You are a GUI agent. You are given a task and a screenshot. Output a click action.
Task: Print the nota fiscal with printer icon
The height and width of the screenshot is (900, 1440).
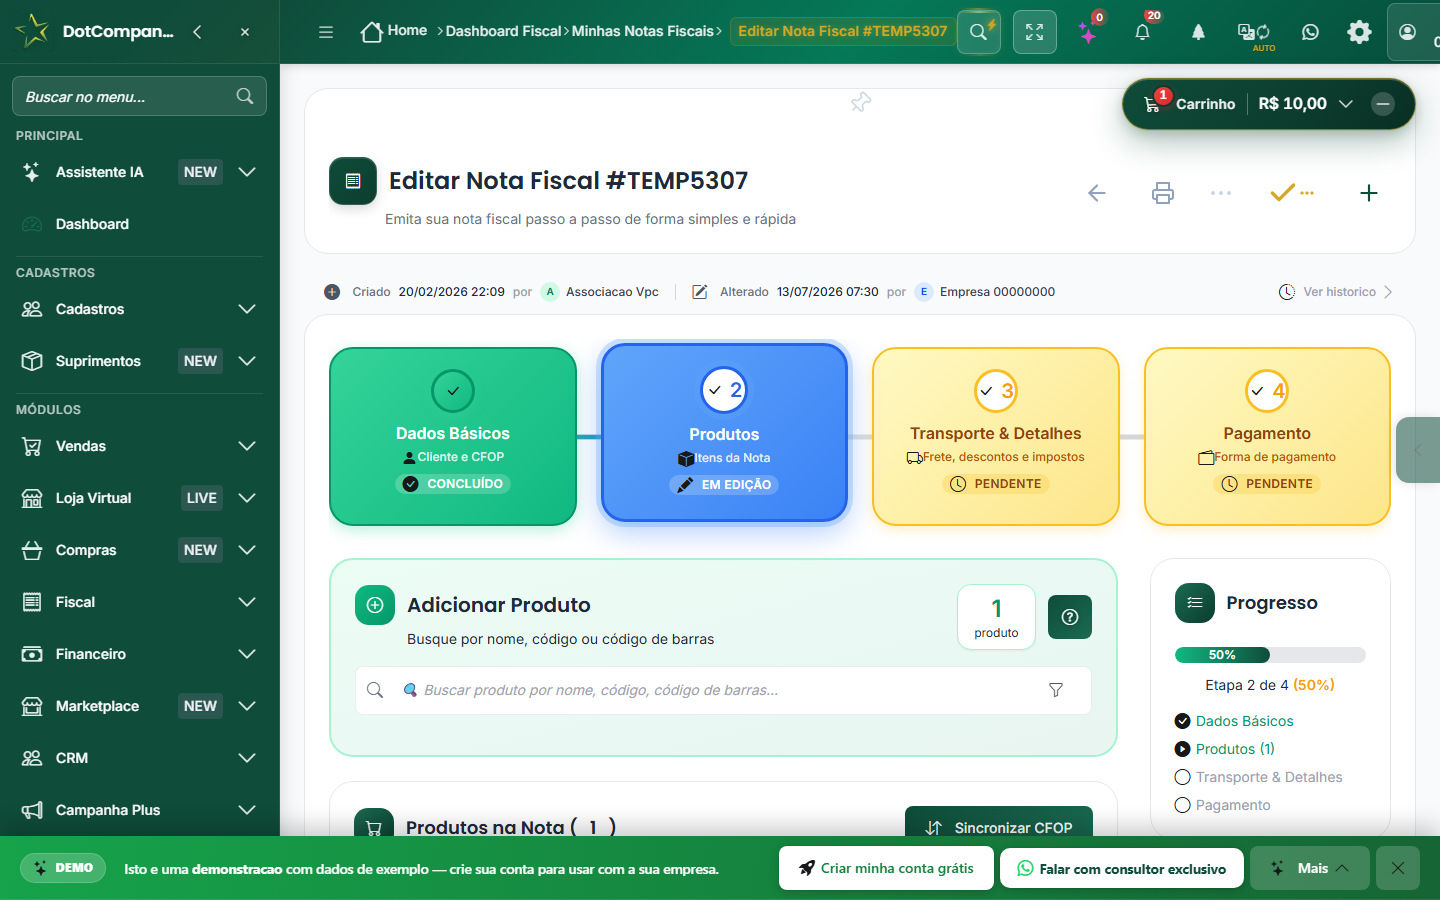pyautogui.click(x=1162, y=193)
